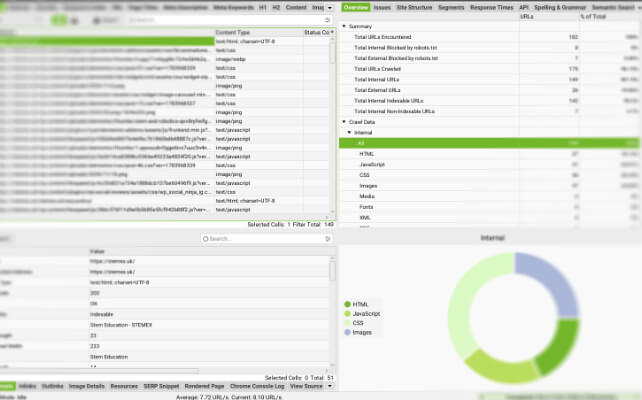
Task: Select the dark green HTML segment of donut chart
Action: coord(561,346)
